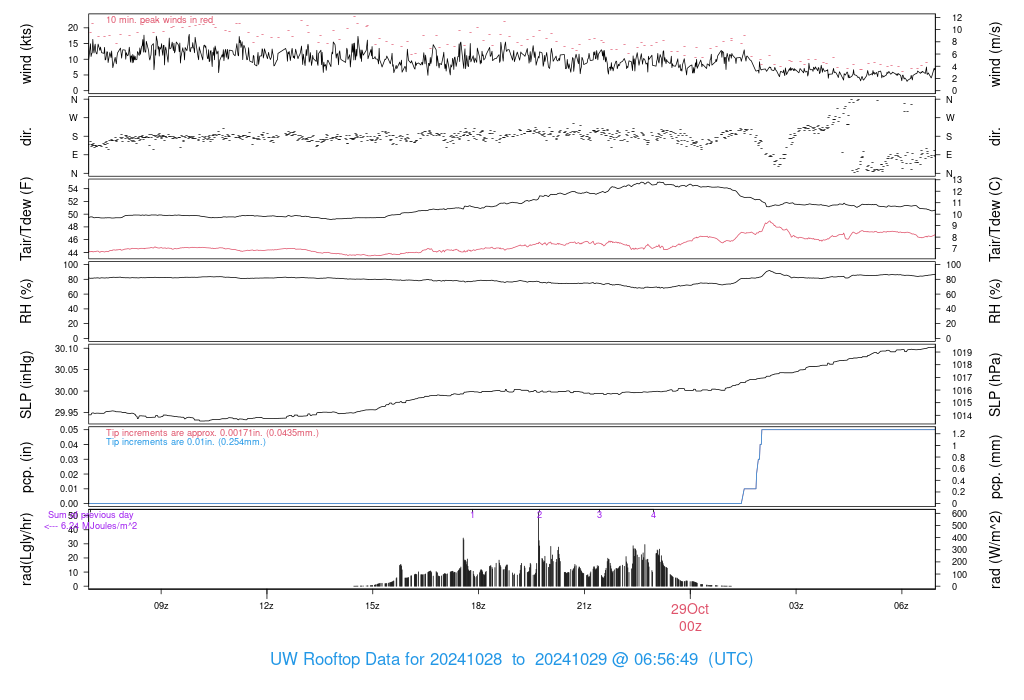The width and height of the screenshot is (1024, 700).
Task: Click the '18z' time axis label
Action: click(x=478, y=606)
